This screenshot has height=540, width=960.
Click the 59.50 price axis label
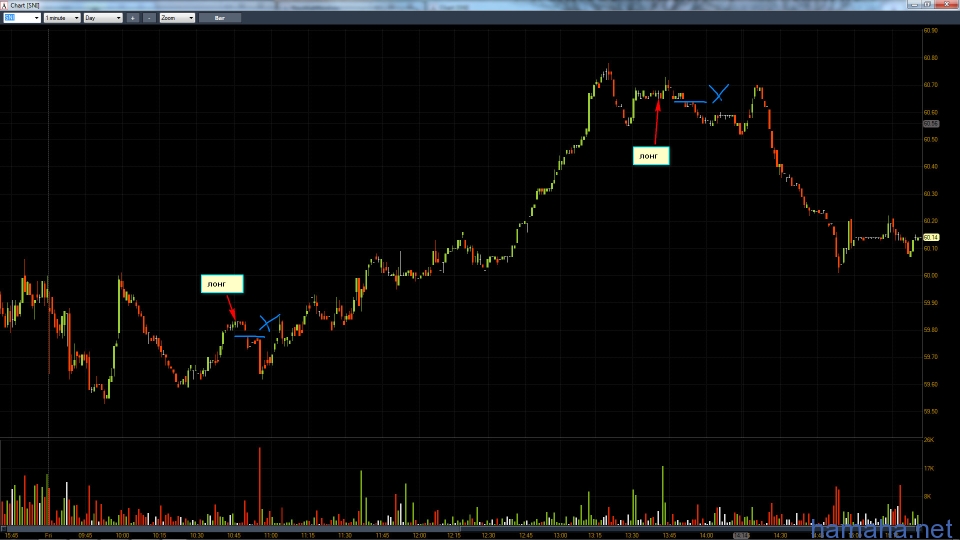coord(931,411)
